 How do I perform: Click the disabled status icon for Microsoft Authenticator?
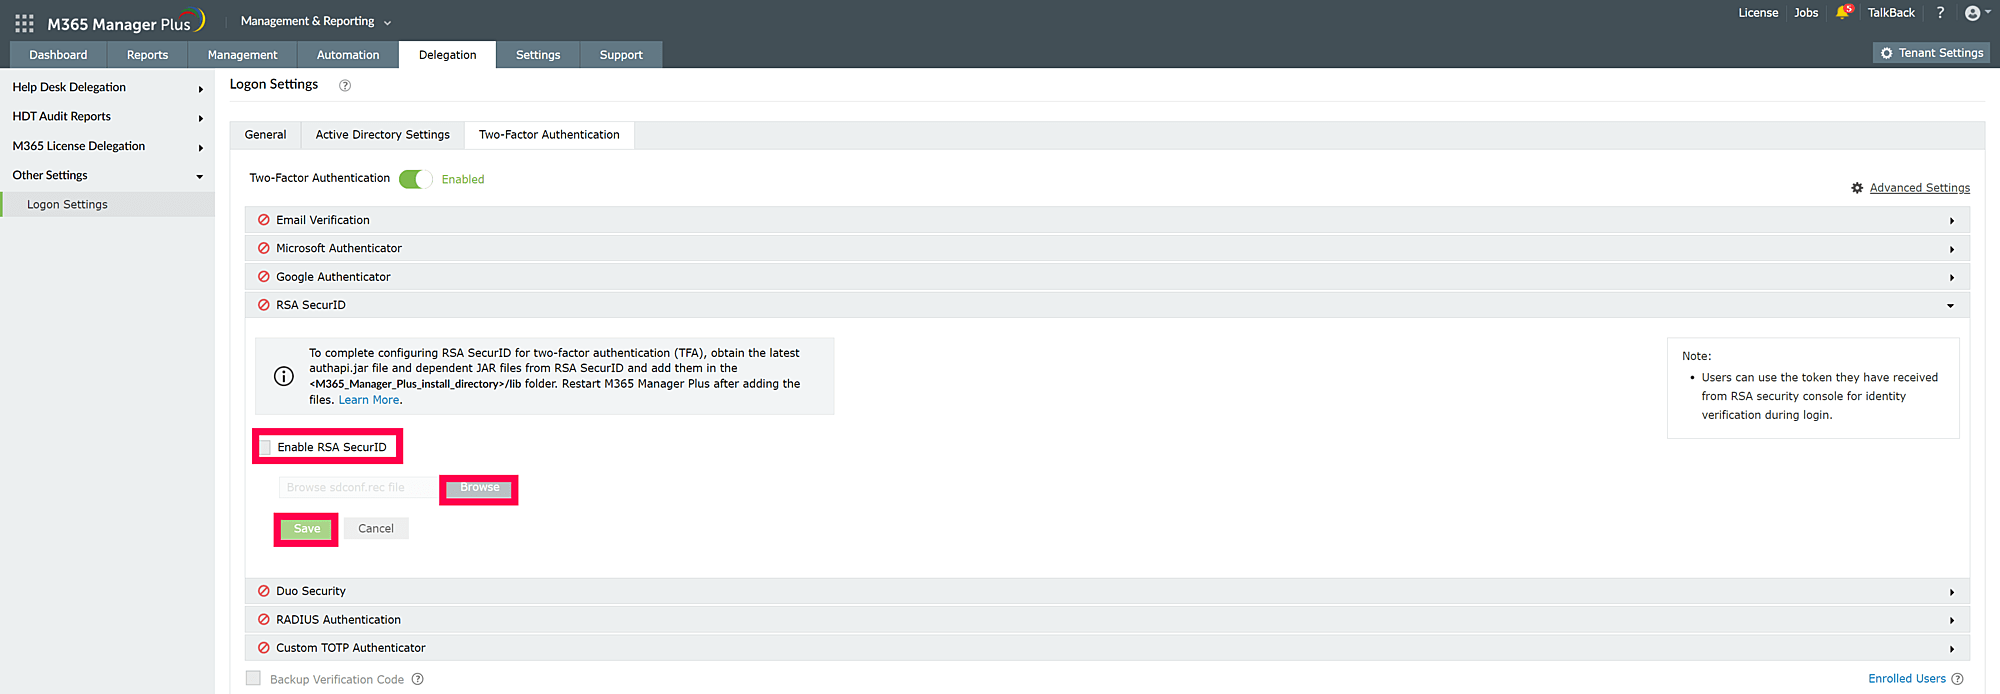264,248
